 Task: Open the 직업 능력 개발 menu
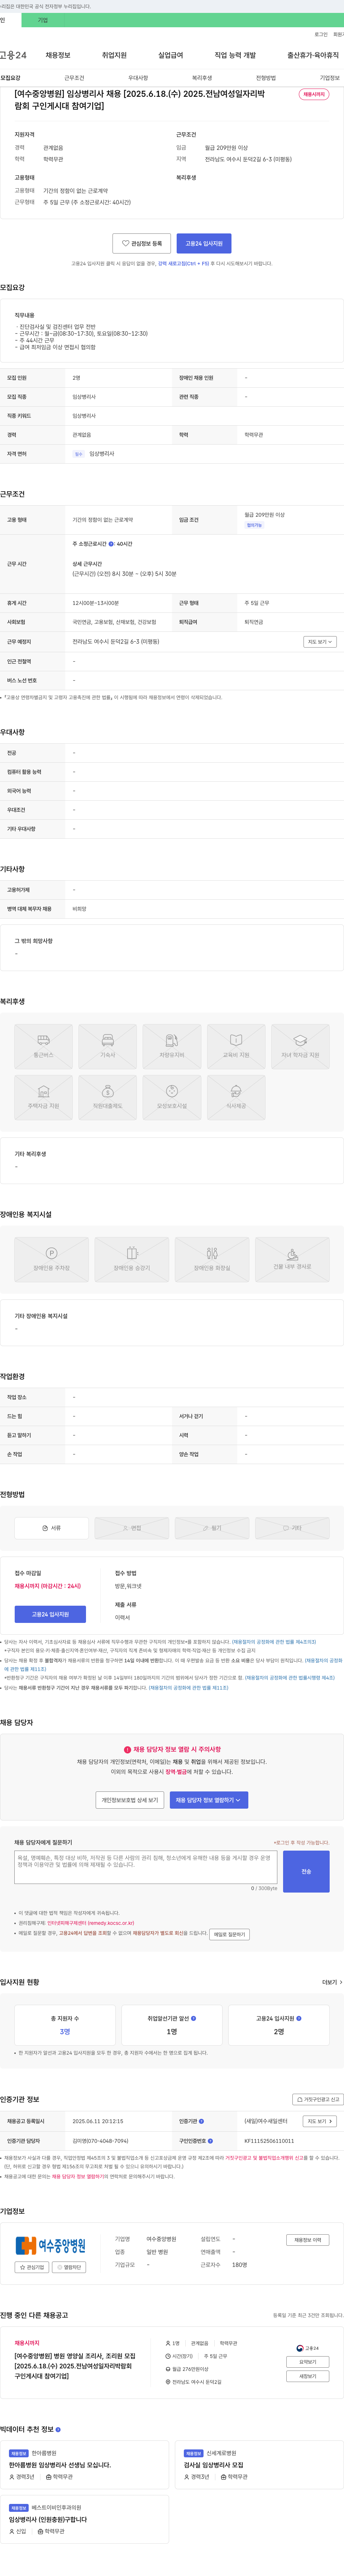click(235, 55)
